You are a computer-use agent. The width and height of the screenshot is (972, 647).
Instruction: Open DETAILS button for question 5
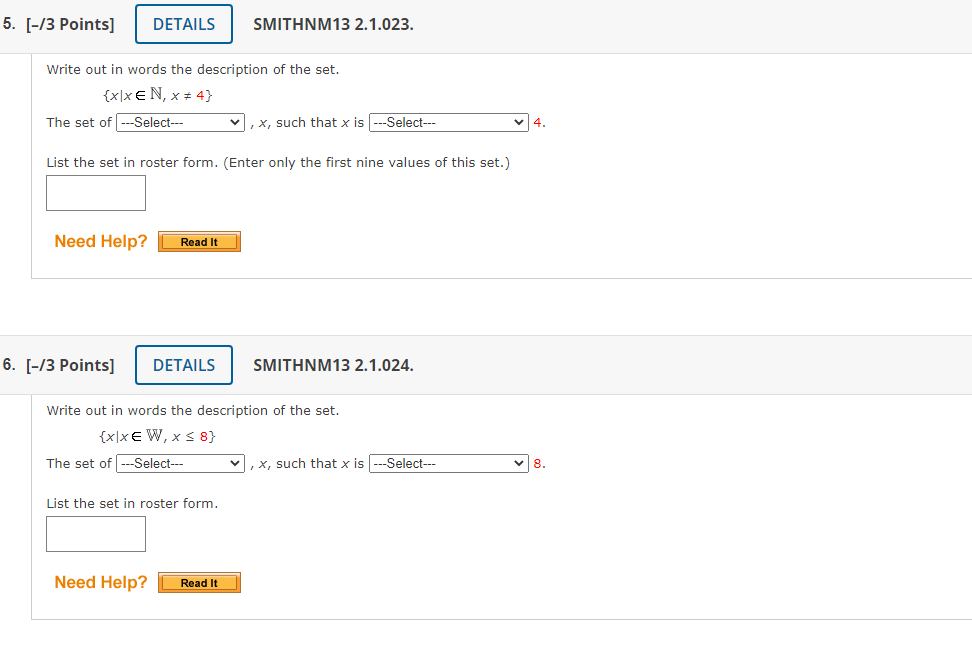[x=183, y=24]
